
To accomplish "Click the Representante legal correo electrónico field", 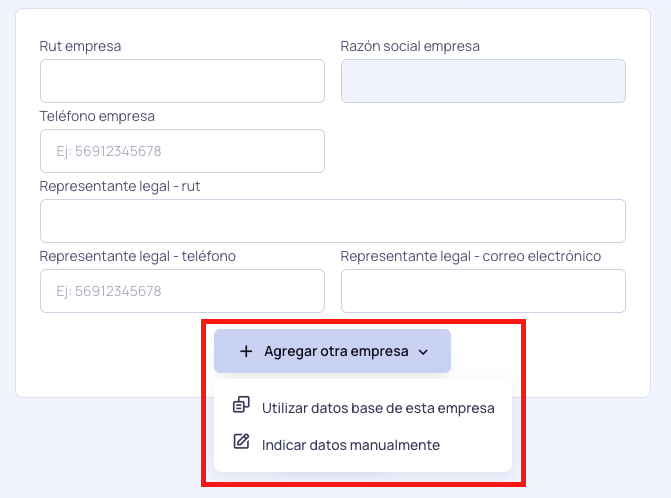I will pos(483,291).
